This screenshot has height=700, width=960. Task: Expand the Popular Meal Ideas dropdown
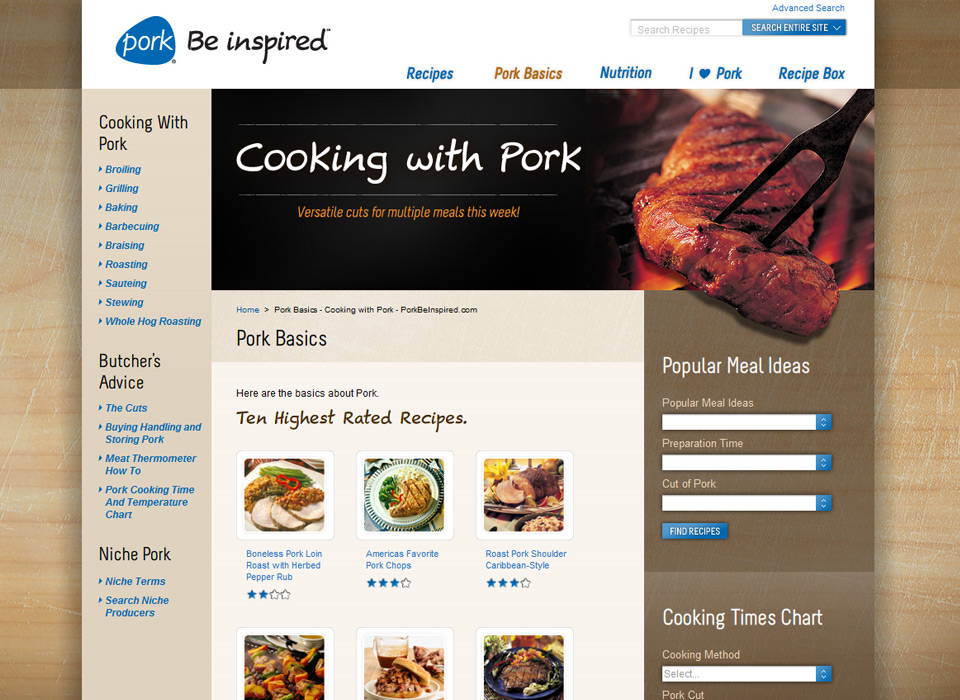[746, 422]
